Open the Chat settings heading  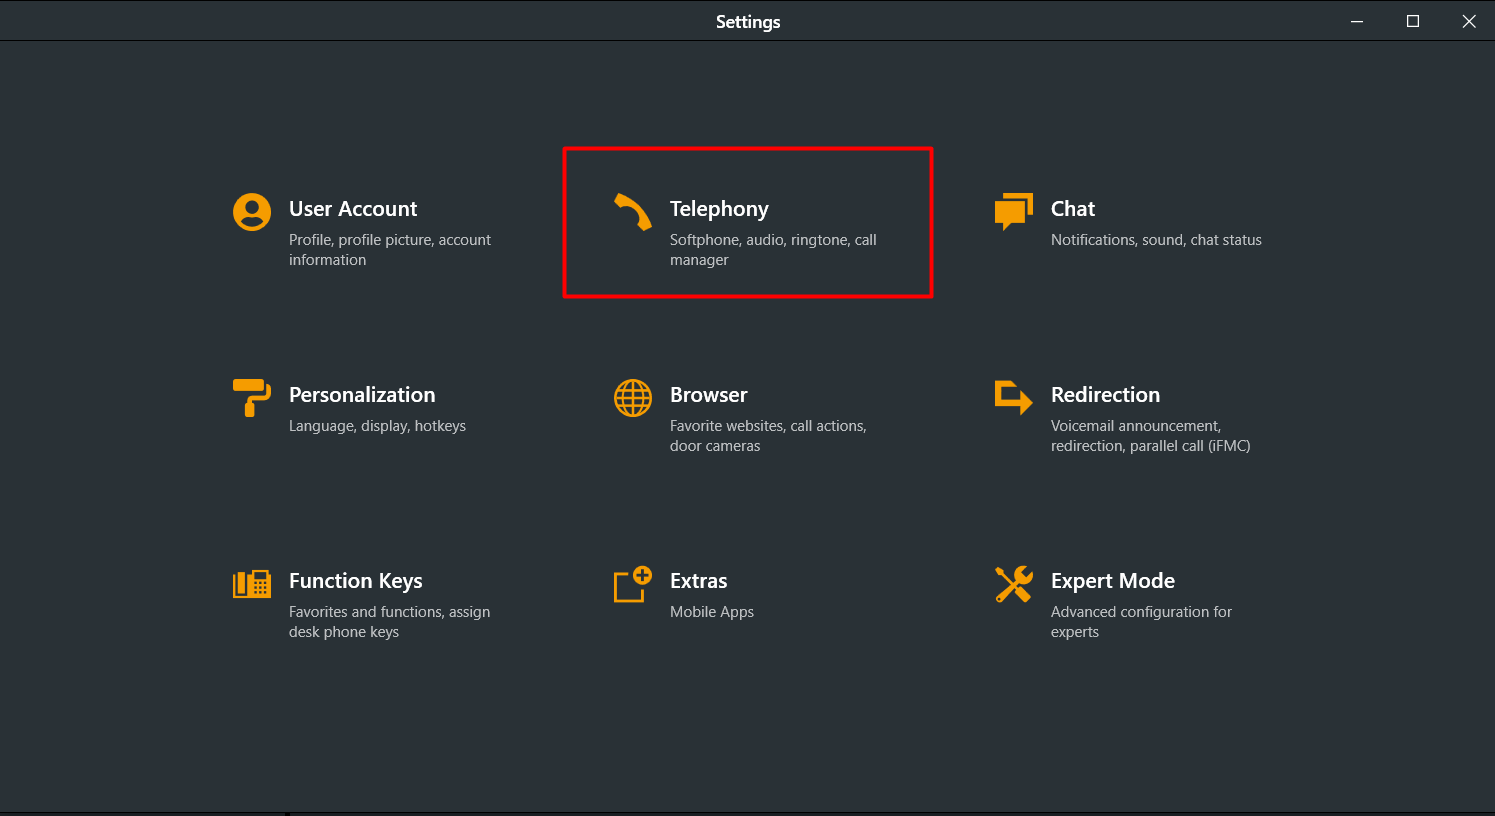click(x=1073, y=209)
